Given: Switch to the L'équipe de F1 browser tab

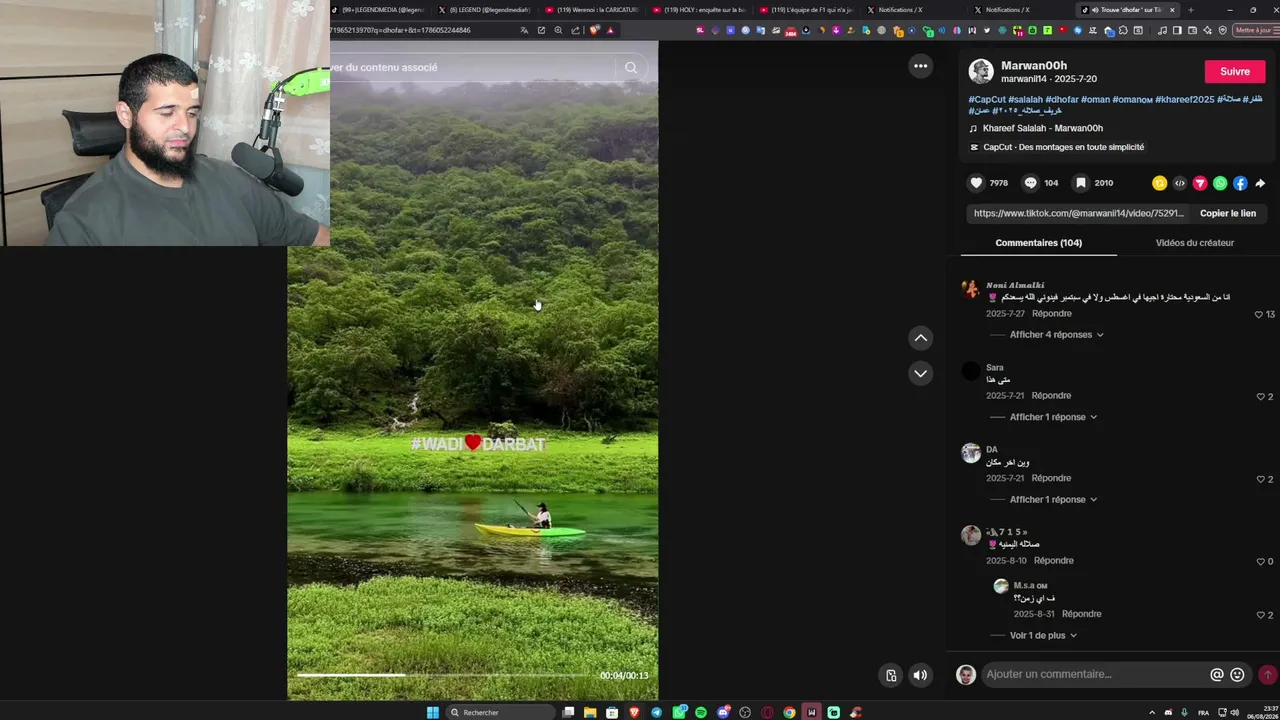Looking at the screenshot, I should coord(808,10).
